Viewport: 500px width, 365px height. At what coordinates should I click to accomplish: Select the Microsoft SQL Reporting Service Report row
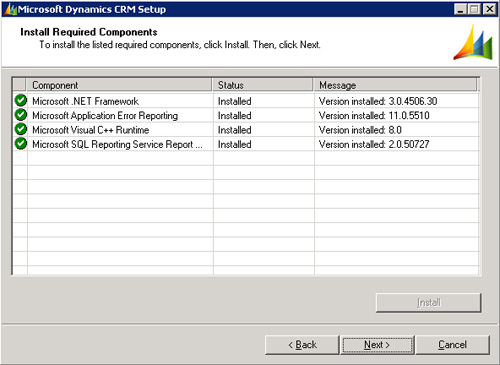pos(246,144)
